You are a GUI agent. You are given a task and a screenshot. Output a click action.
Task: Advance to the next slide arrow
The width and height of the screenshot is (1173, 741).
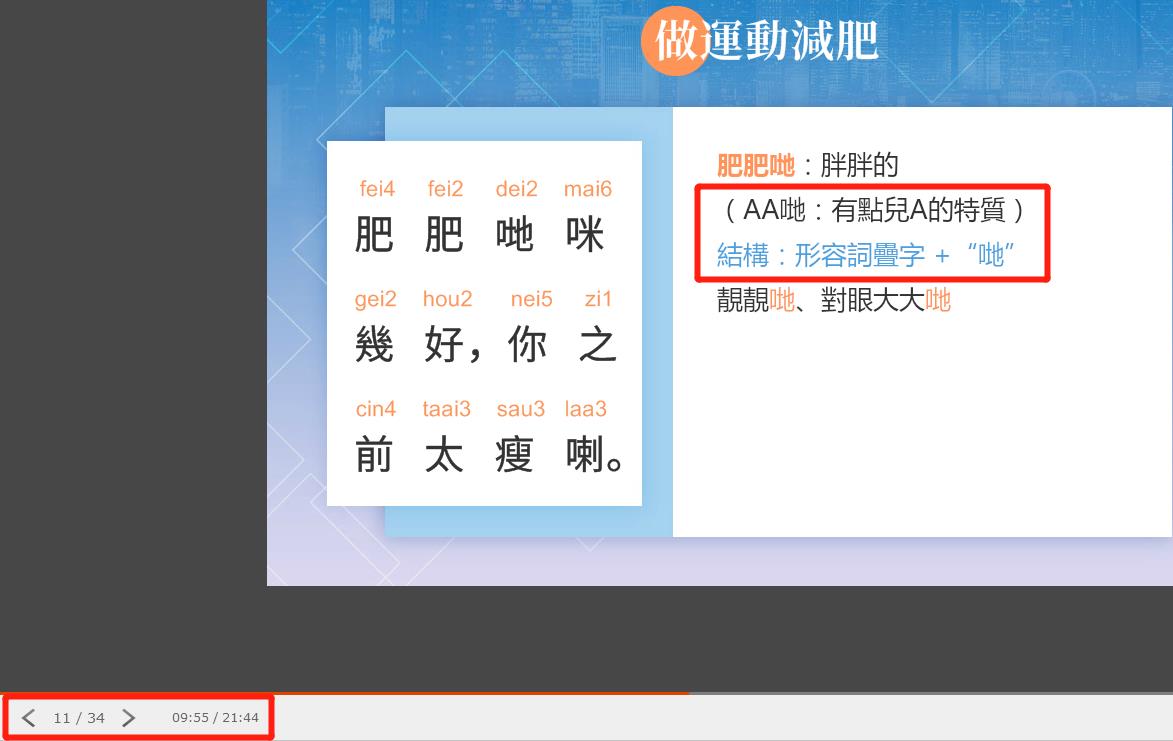click(x=128, y=718)
